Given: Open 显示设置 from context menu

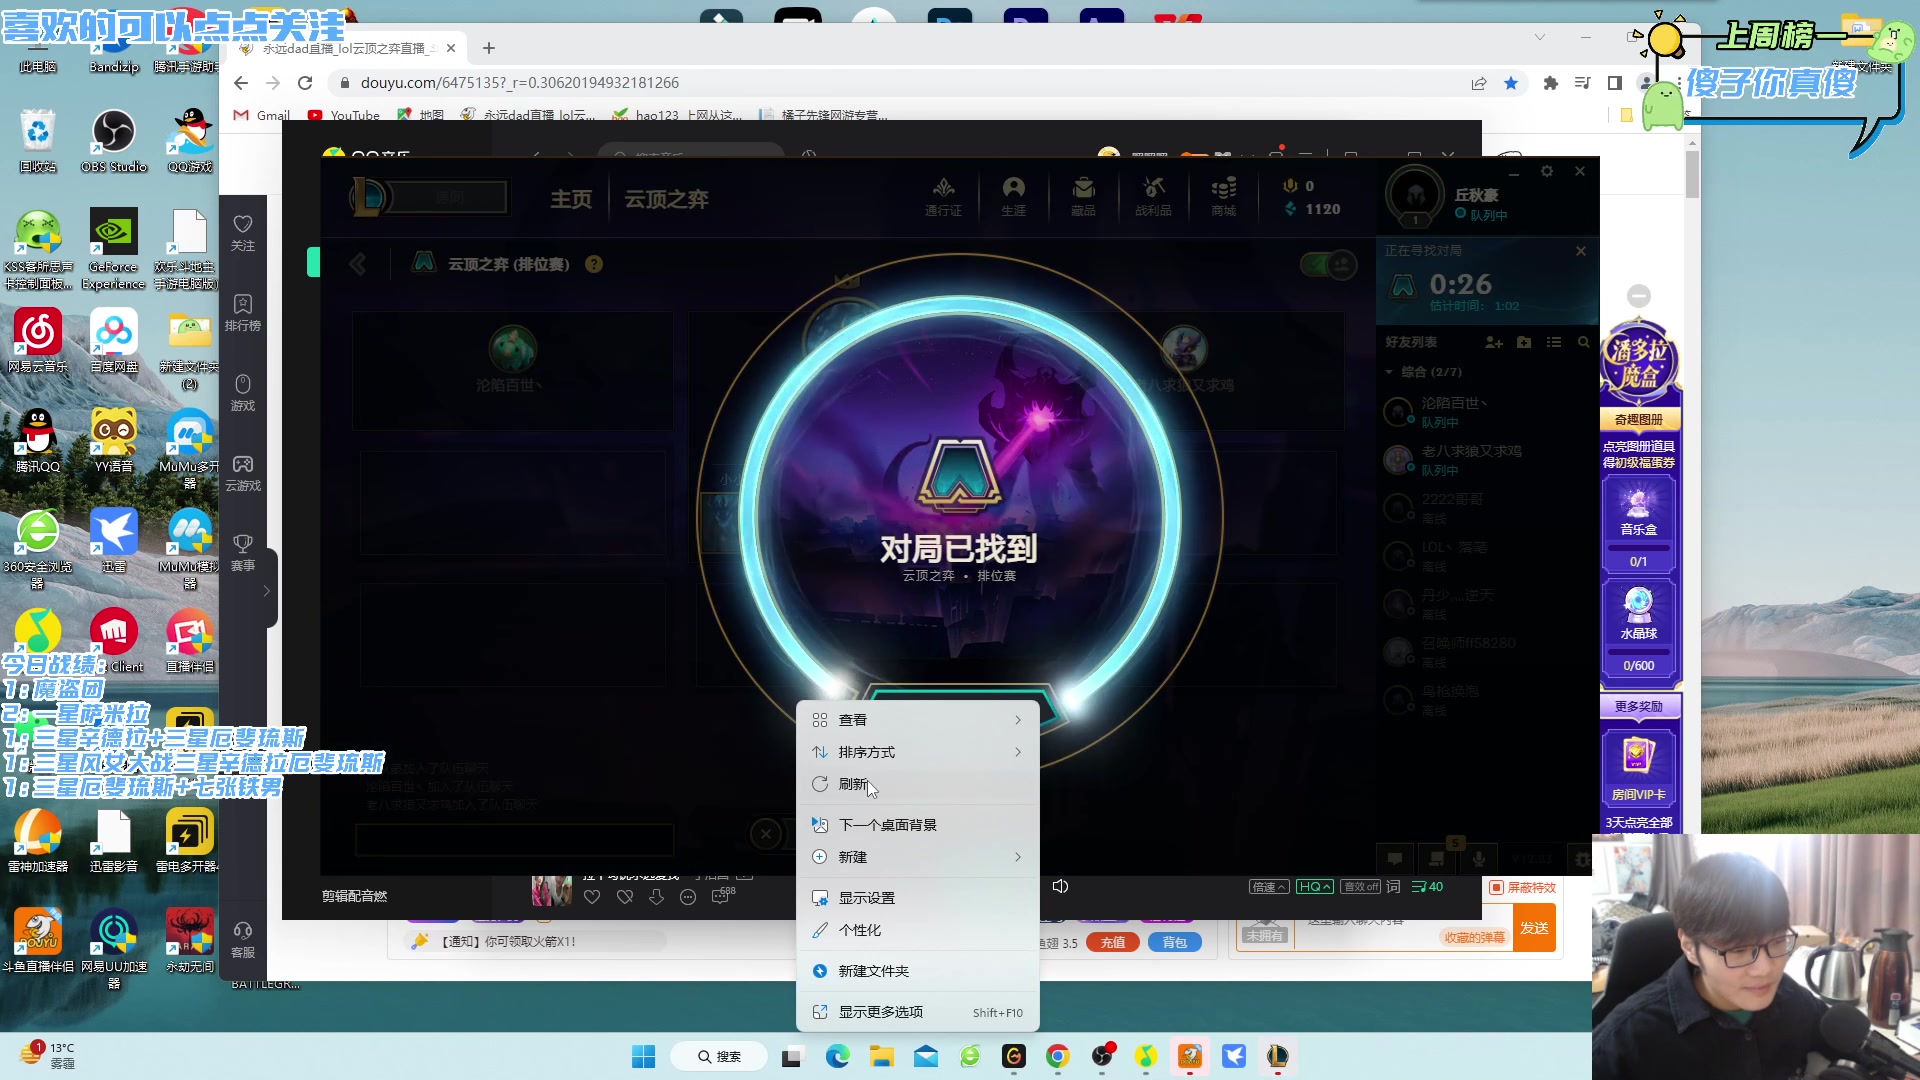Looking at the screenshot, I should [x=917, y=898].
